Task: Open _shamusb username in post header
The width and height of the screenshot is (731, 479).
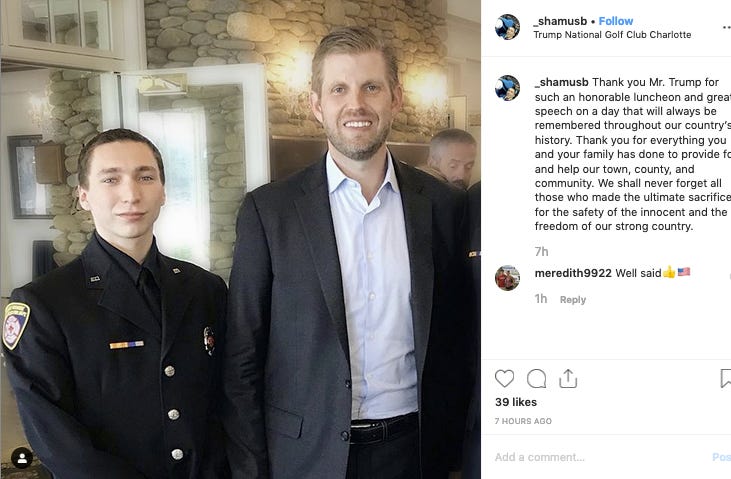Action: point(560,21)
